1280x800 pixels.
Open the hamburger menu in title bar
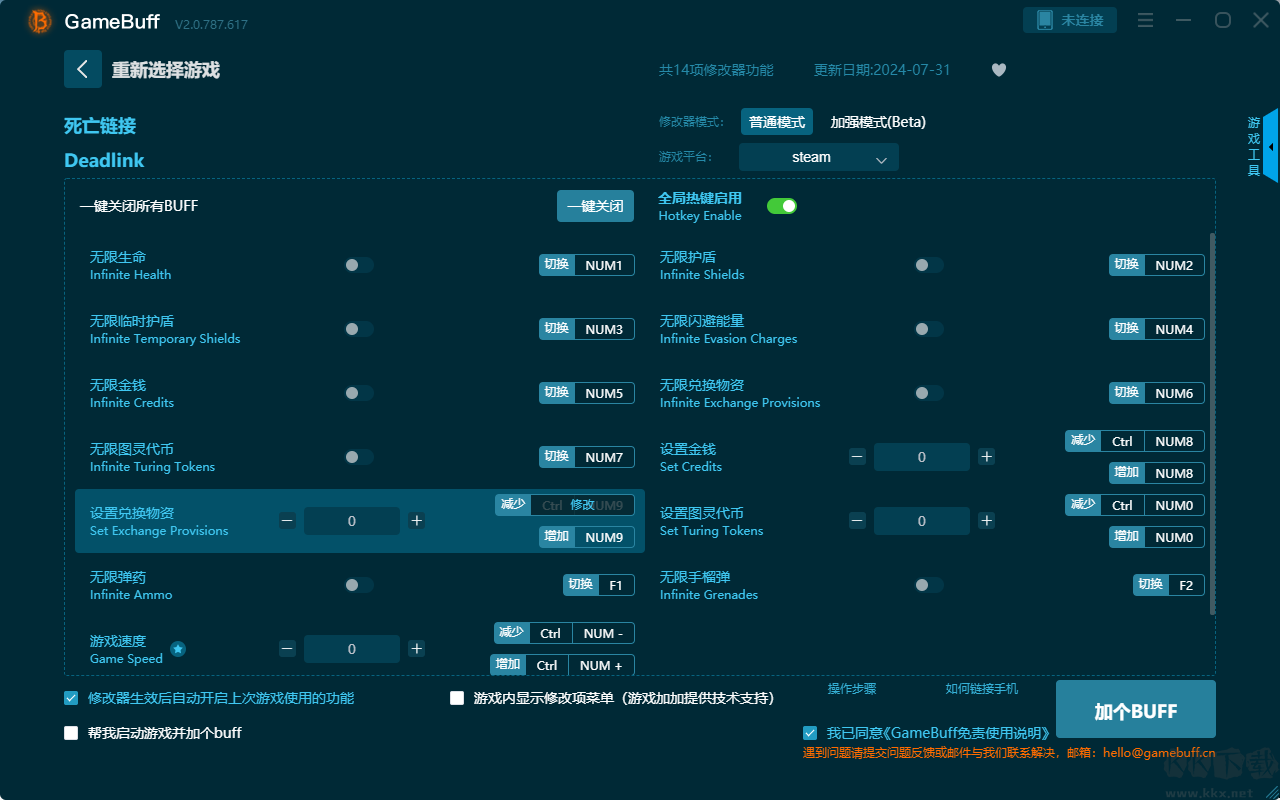(x=1146, y=20)
